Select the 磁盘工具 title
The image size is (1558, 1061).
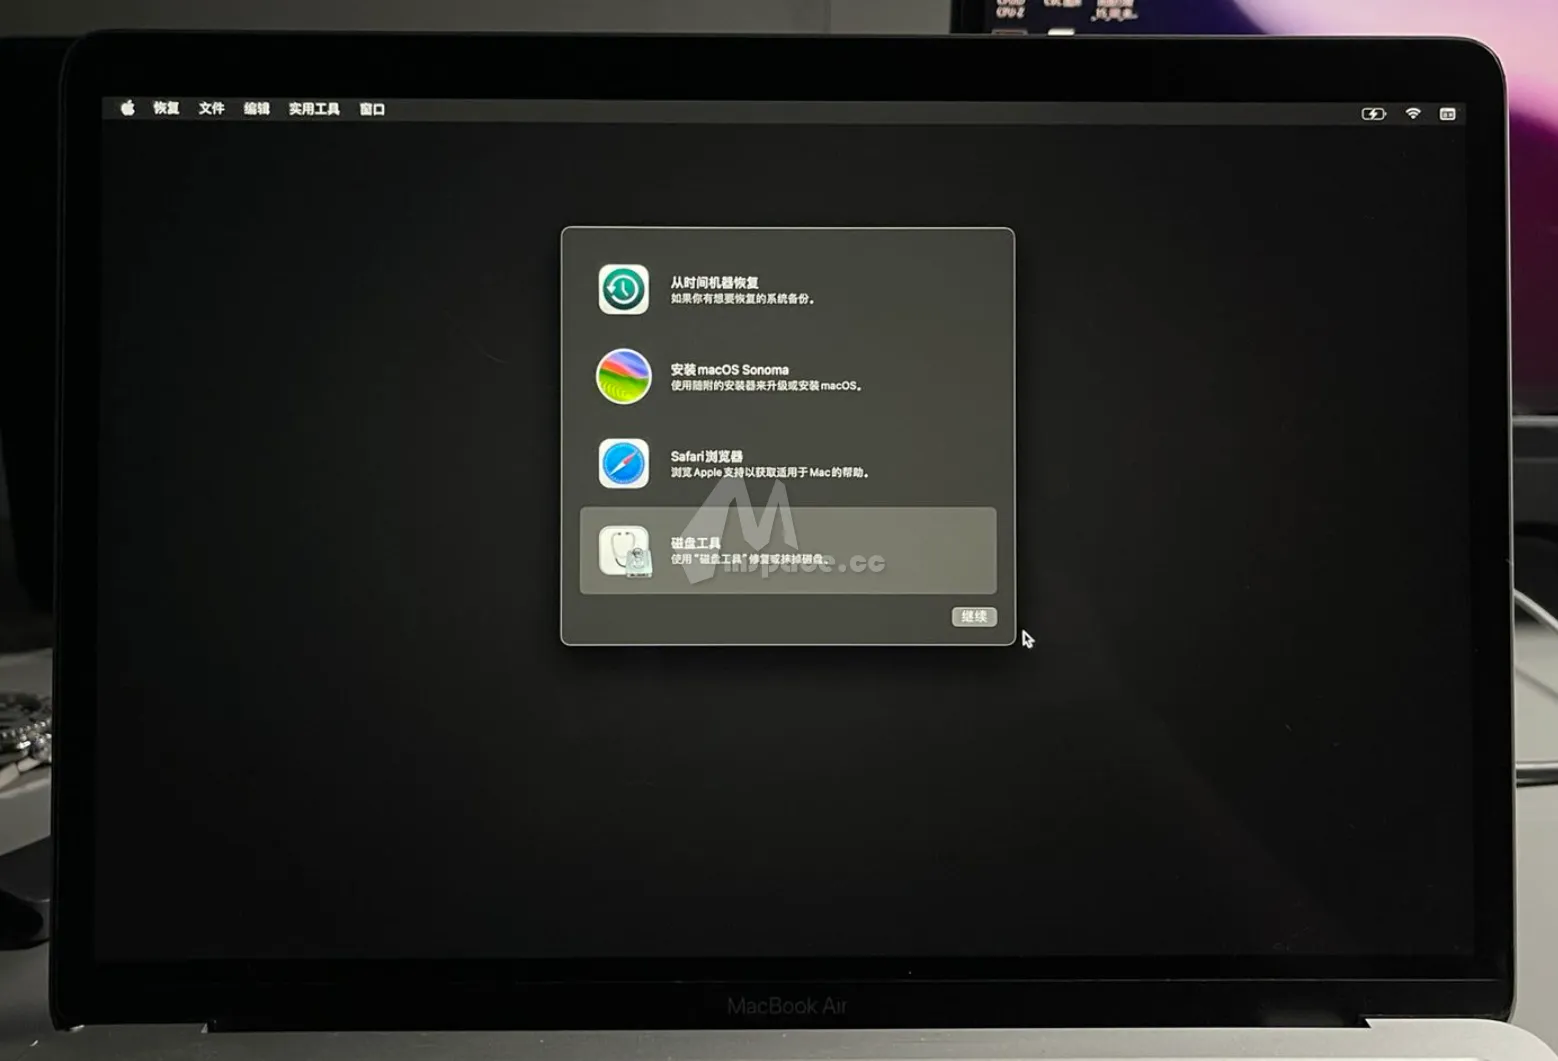click(695, 543)
